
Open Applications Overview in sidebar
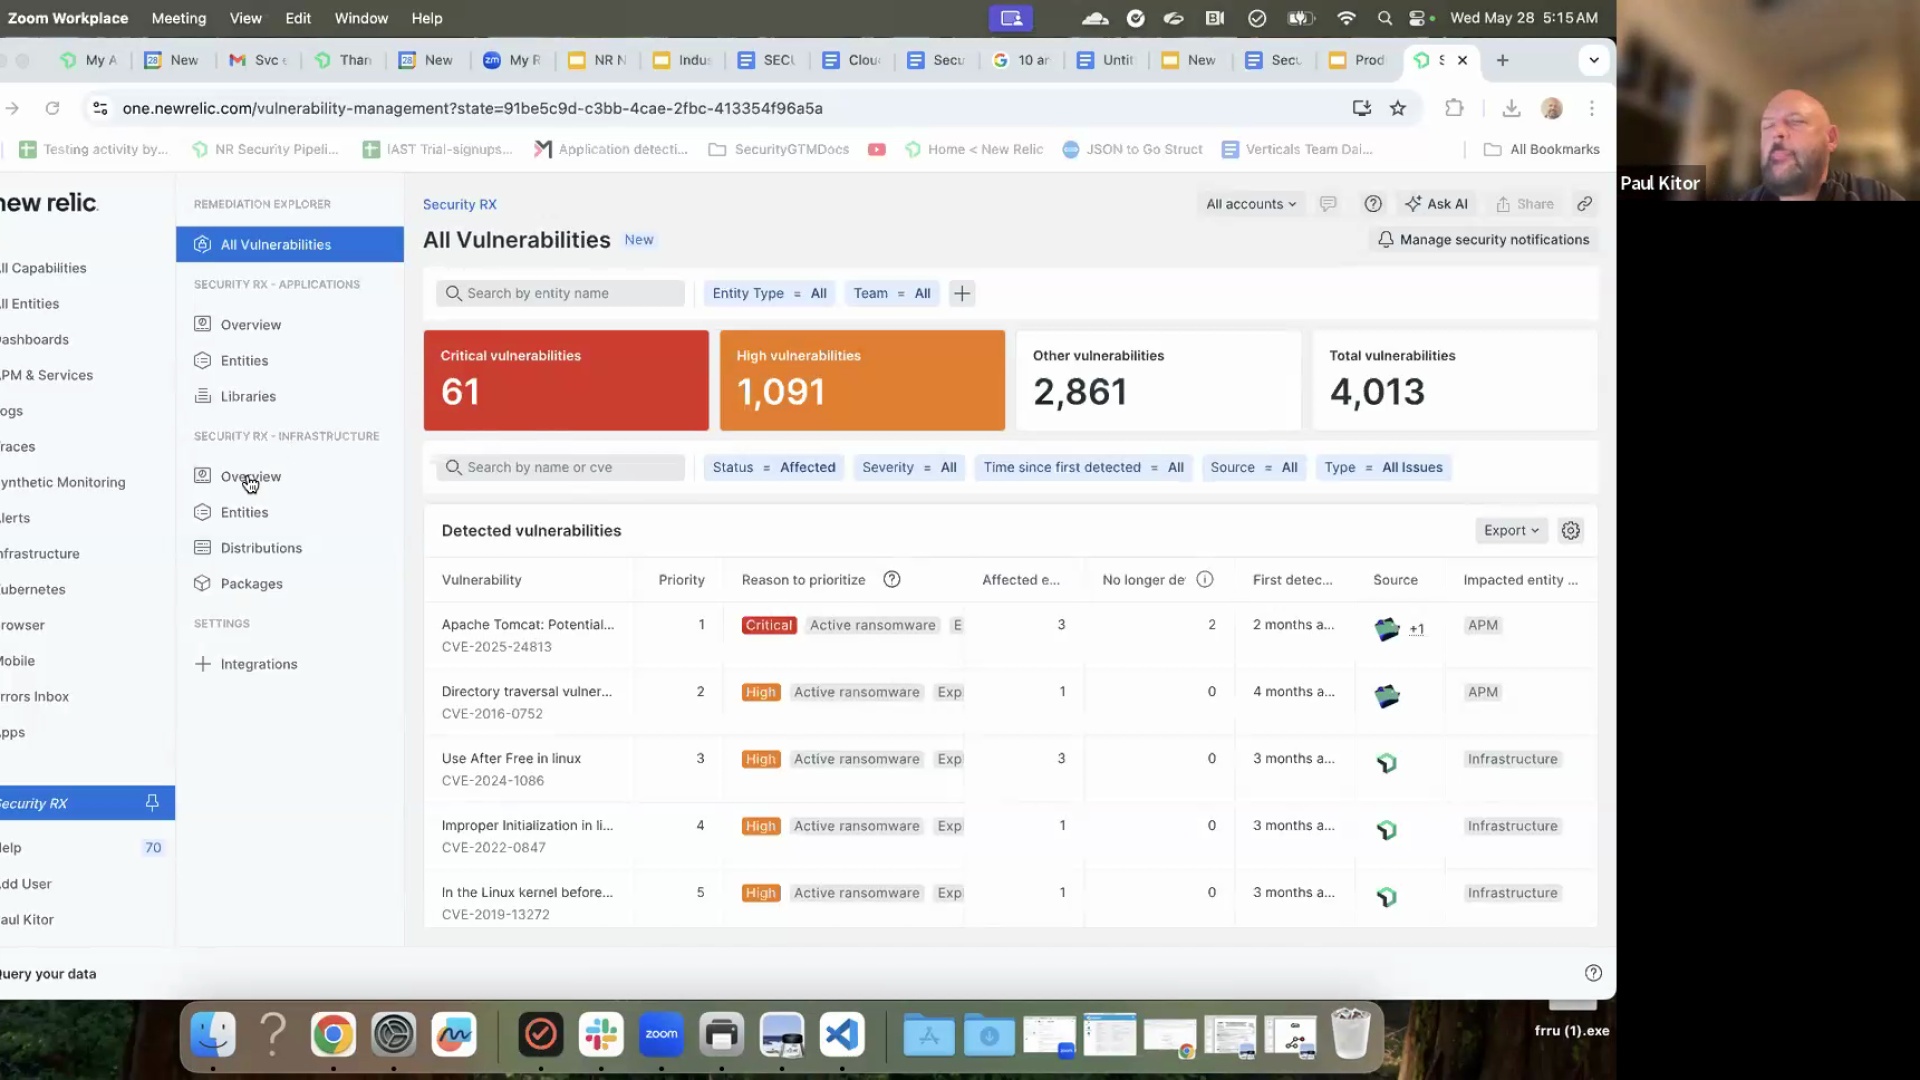click(250, 325)
